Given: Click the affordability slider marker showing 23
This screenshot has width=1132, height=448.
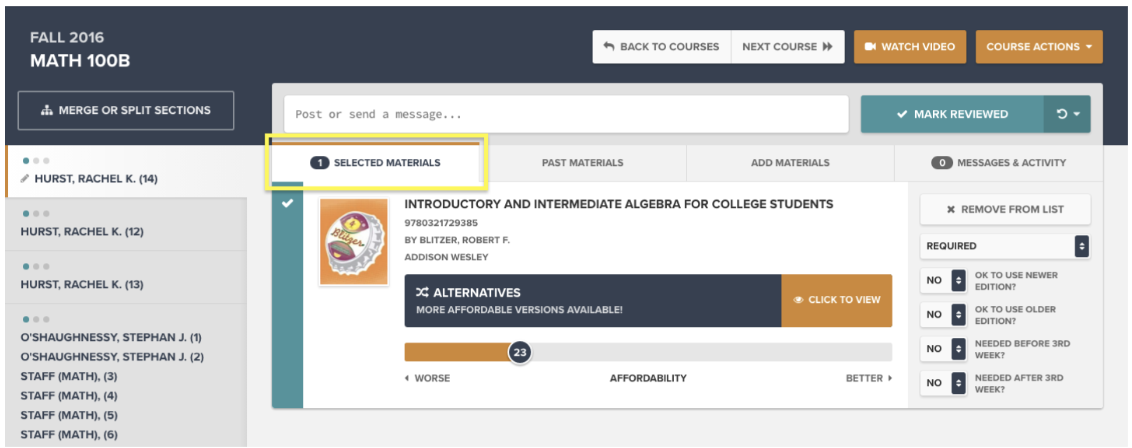Looking at the screenshot, I should click(519, 352).
